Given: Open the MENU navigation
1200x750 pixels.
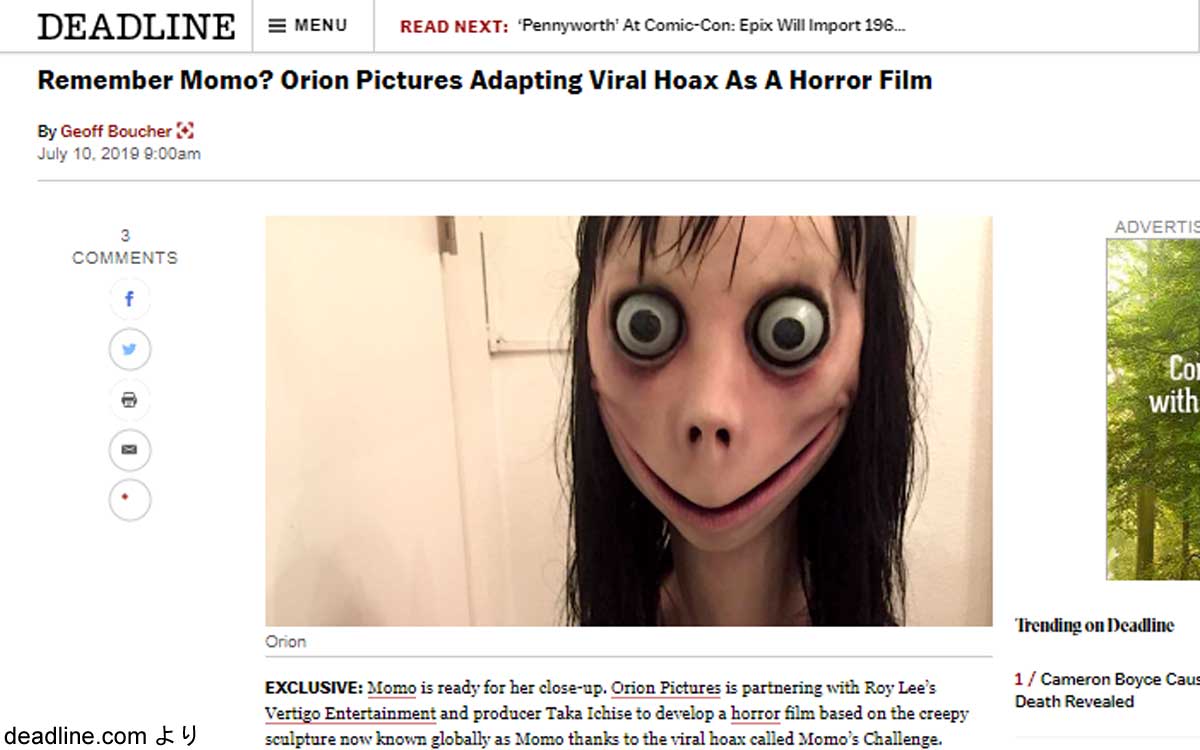Looking at the screenshot, I should pyautogui.click(x=309, y=26).
